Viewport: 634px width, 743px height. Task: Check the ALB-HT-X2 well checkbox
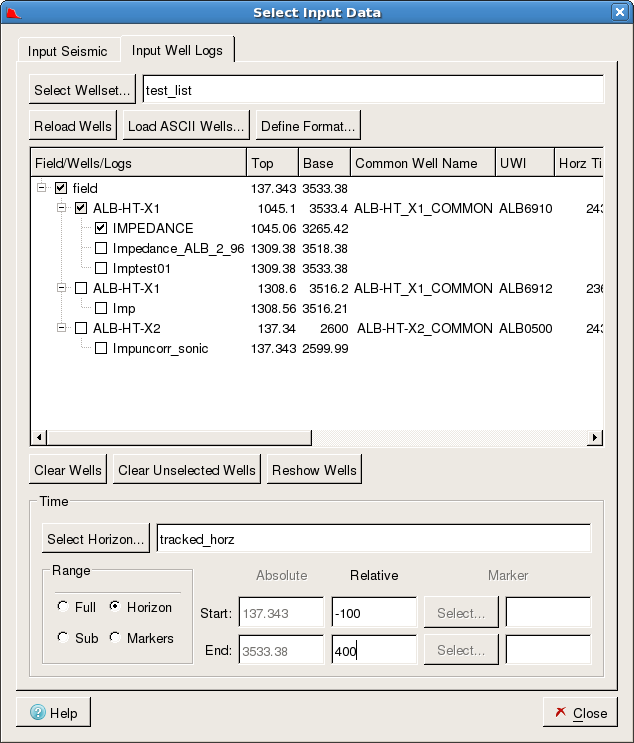pyautogui.click(x=81, y=328)
